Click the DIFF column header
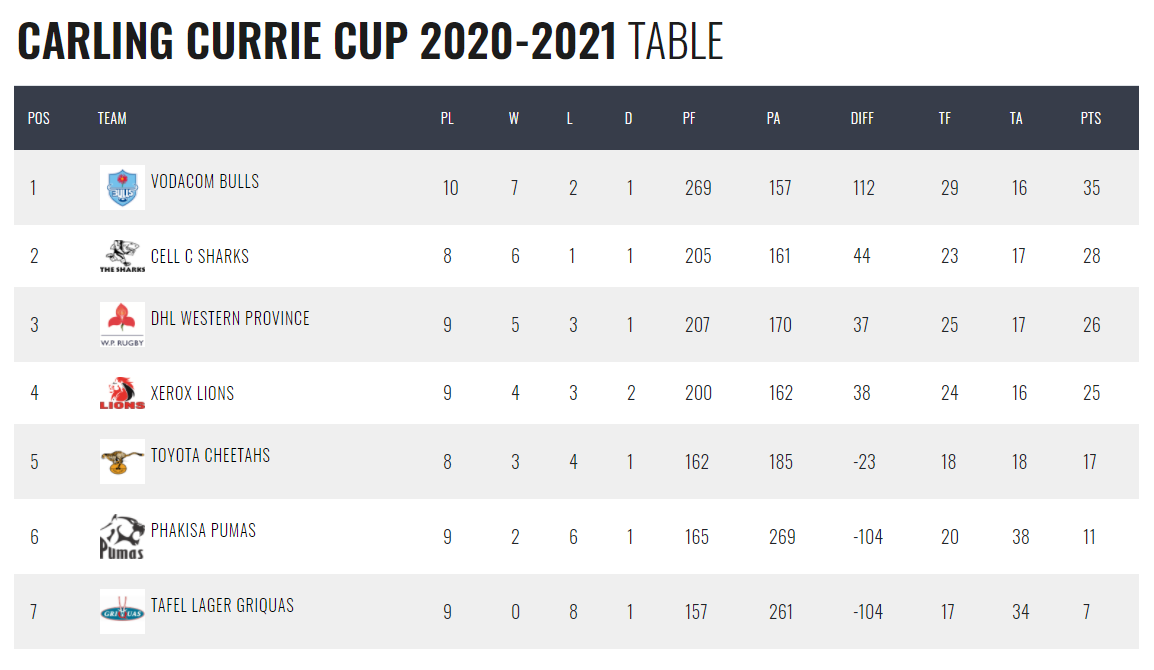This screenshot has height=670, width=1154. click(862, 118)
